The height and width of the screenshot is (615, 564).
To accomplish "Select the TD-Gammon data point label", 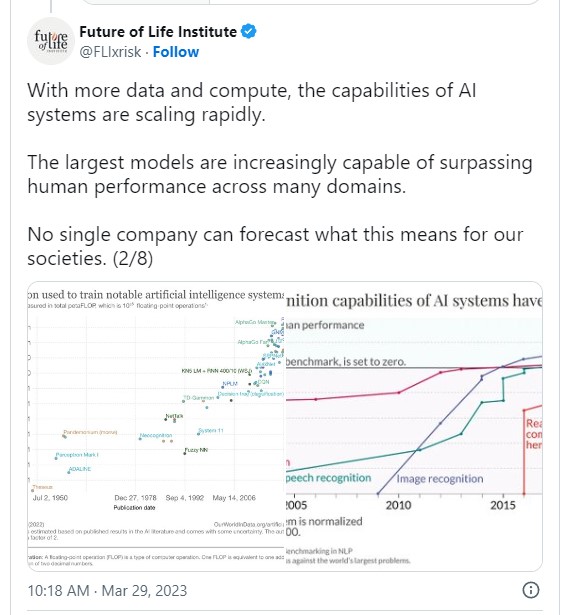I will click(x=199, y=398).
